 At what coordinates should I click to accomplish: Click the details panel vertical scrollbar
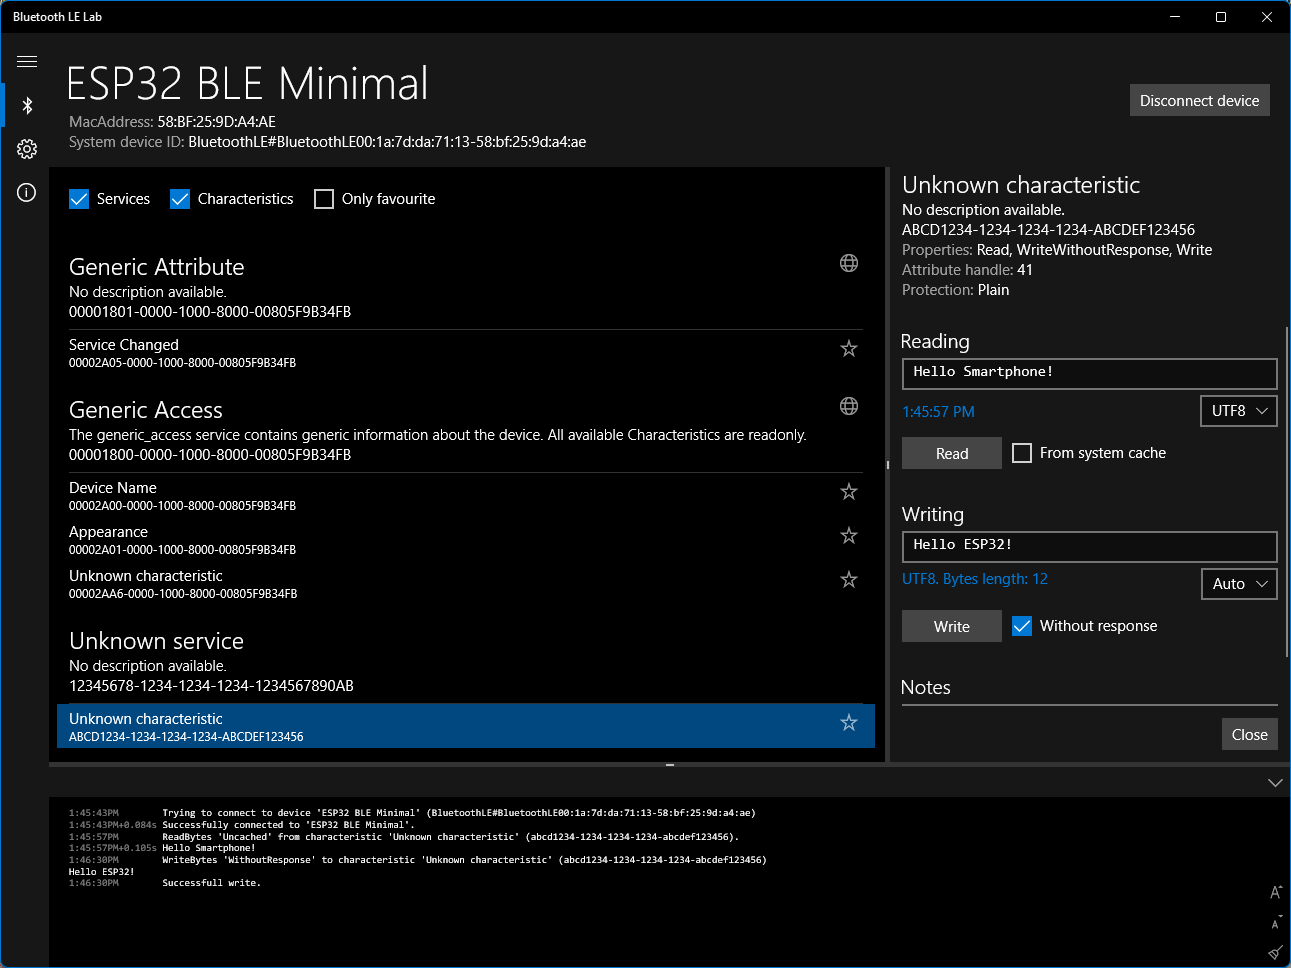(x=1286, y=490)
